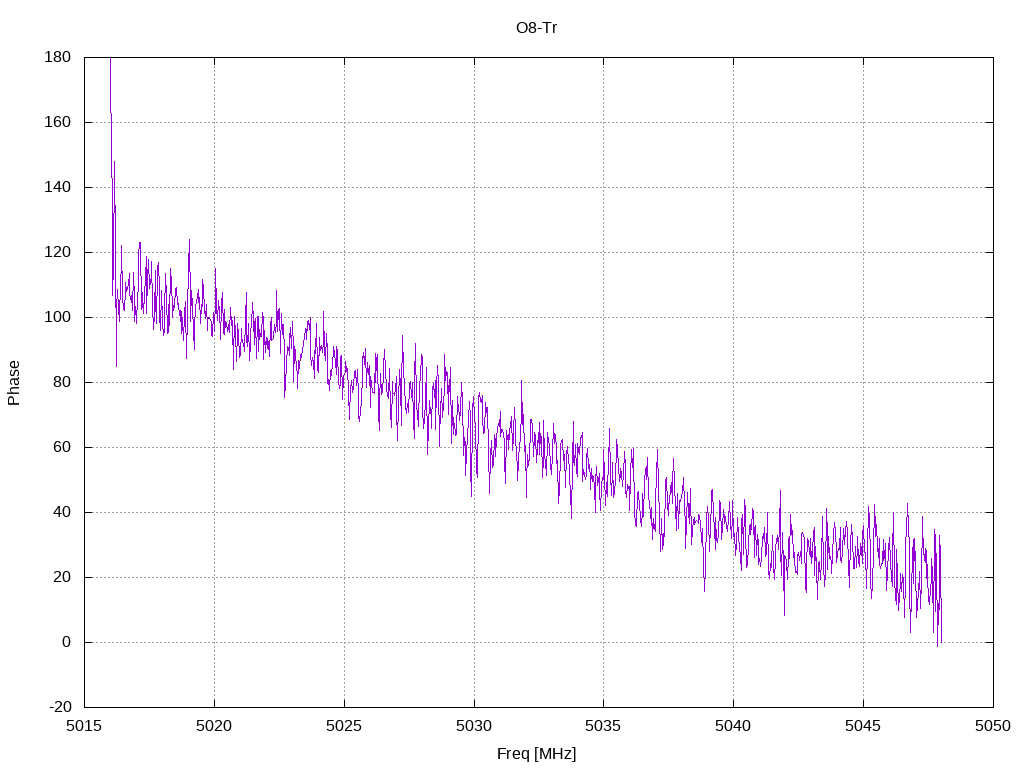
Task: Click y-axis tick label 120
Action: (57, 252)
